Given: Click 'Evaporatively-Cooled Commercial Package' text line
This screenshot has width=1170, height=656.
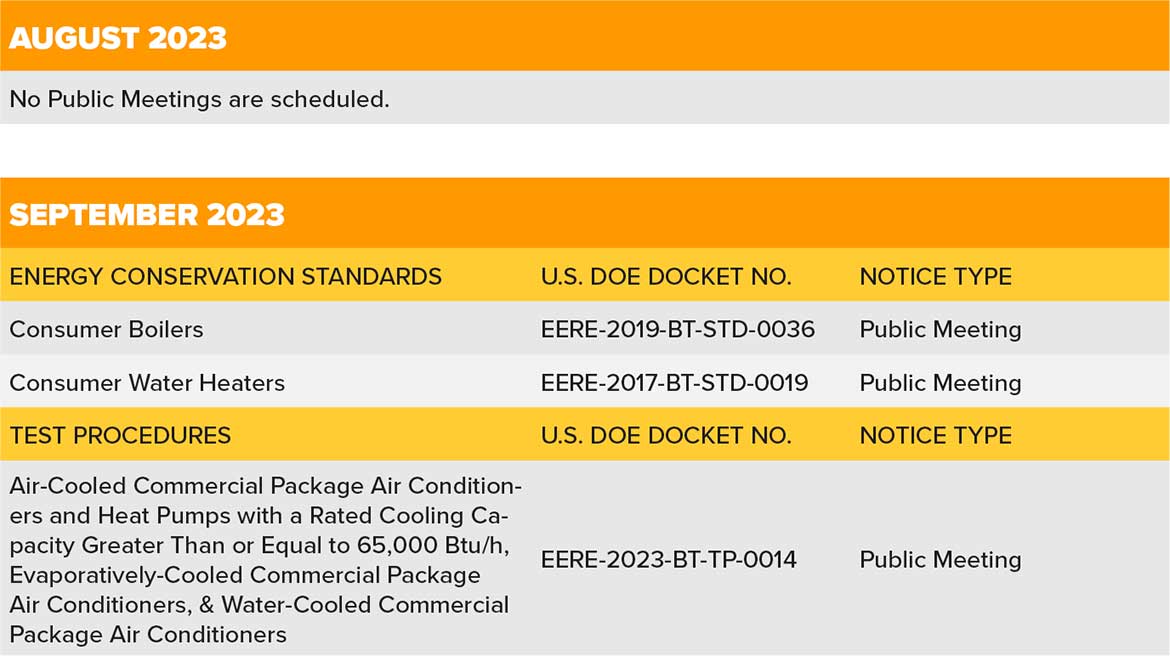Looking at the screenshot, I should pos(245,575).
